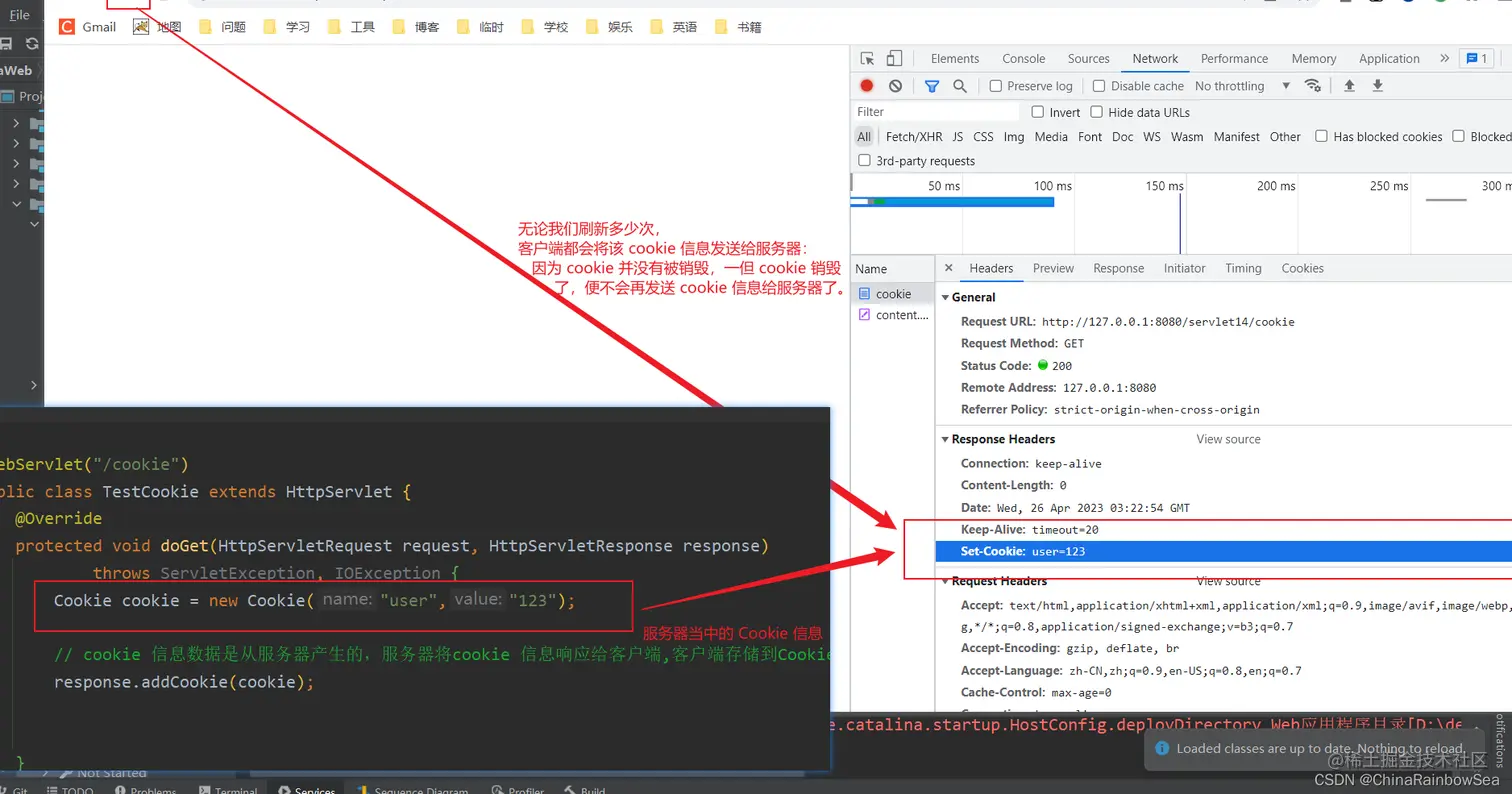This screenshot has width=1512, height=794.
Task: Open the network conditions wifi-gear icon
Action: [x=1313, y=86]
